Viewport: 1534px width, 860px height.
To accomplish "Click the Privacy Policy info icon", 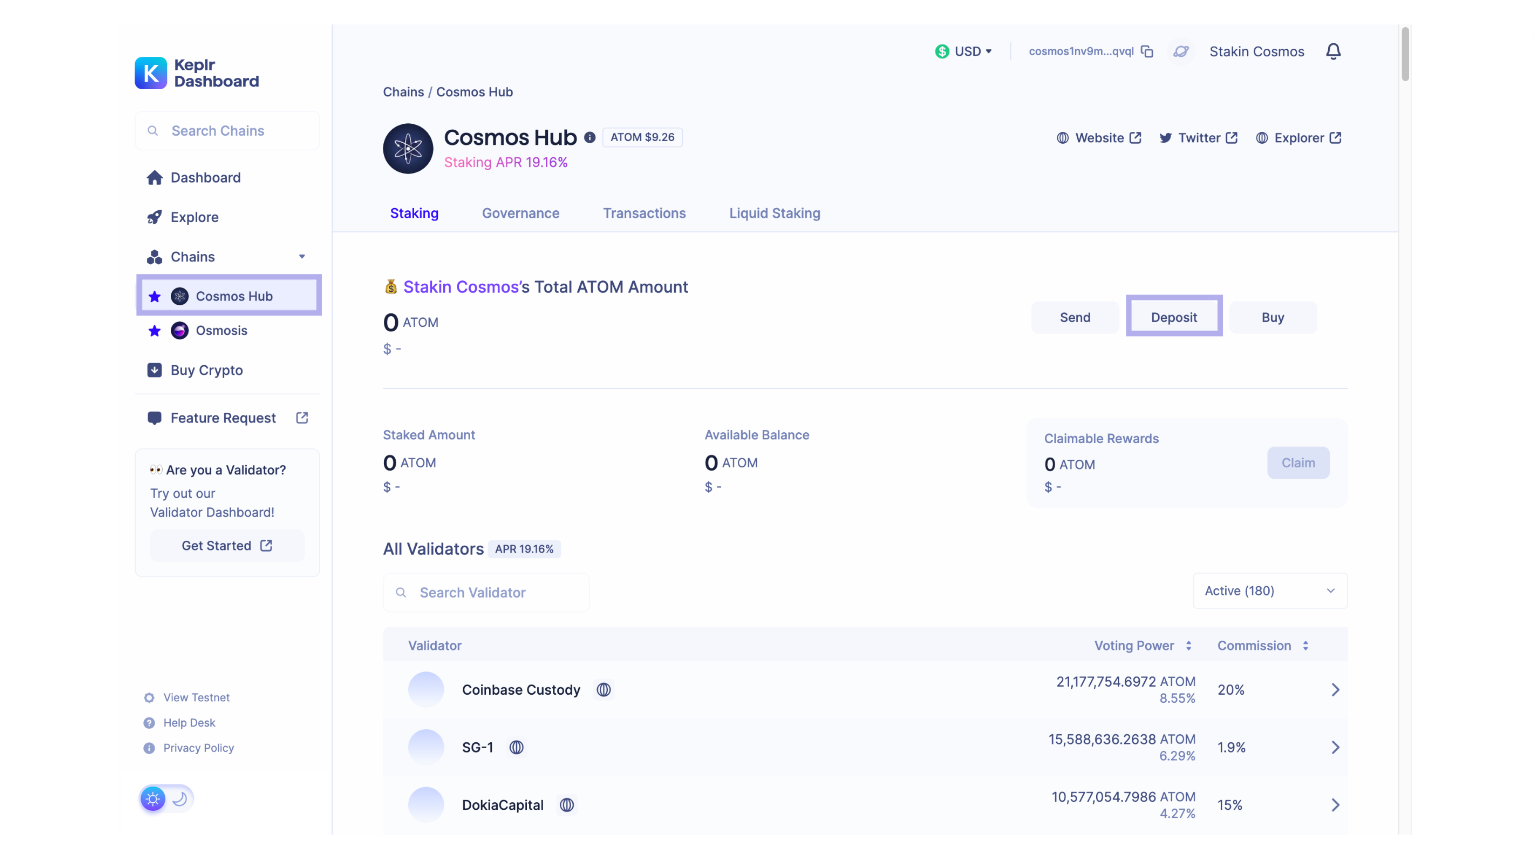I will (149, 748).
